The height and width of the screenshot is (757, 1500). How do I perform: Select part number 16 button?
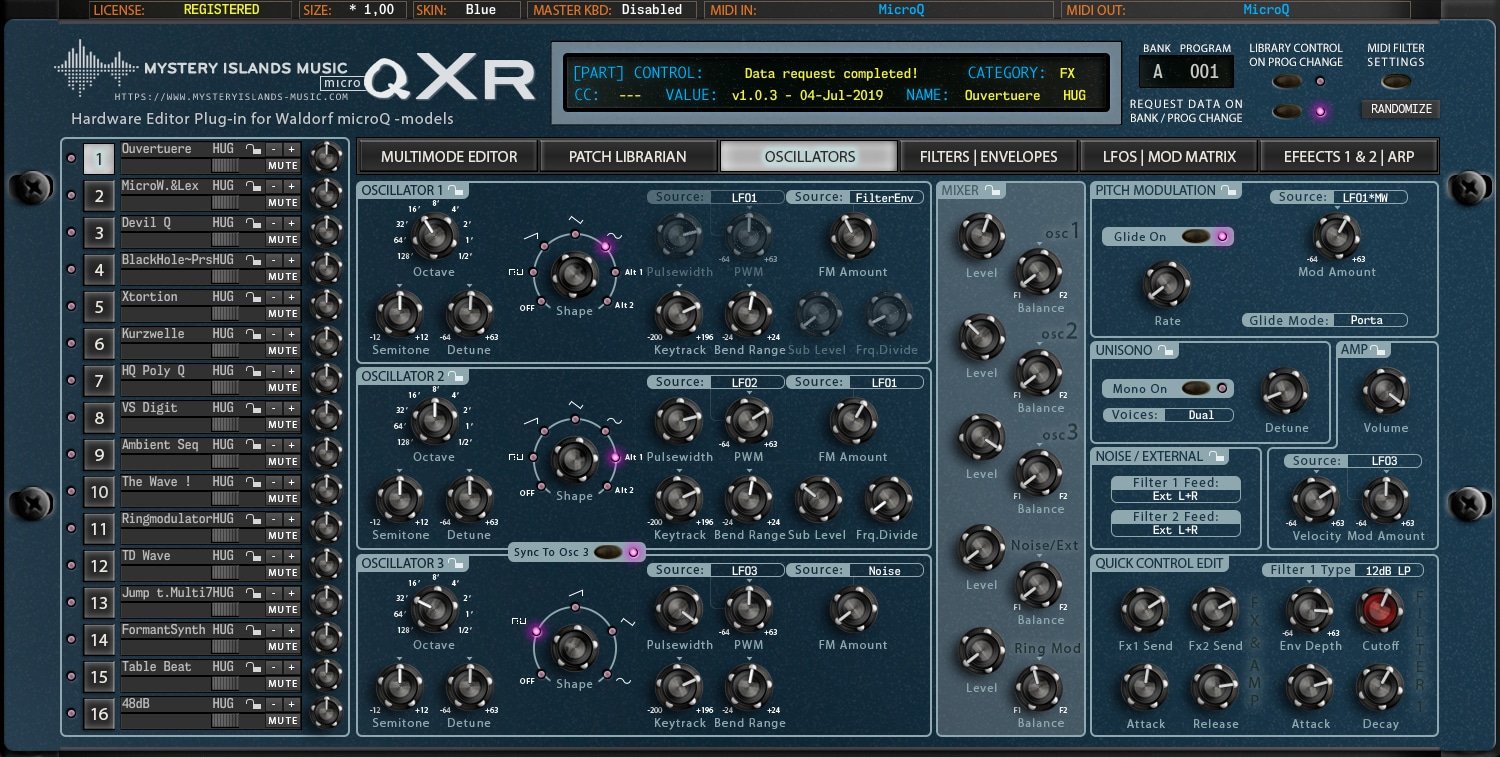98,714
